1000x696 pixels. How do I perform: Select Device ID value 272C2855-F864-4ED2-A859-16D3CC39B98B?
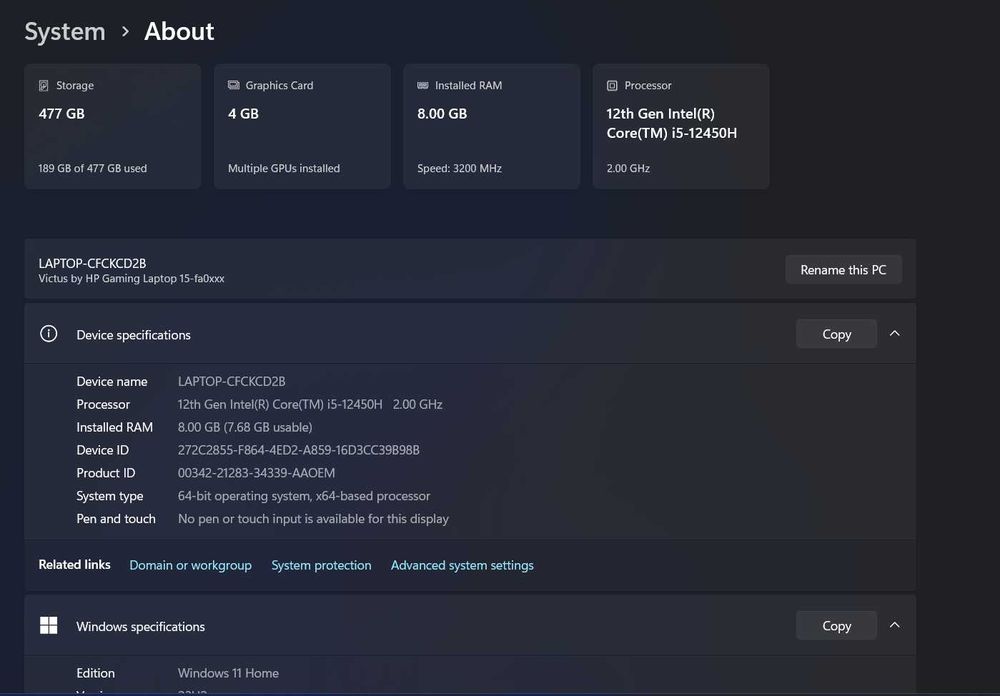(298, 450)
